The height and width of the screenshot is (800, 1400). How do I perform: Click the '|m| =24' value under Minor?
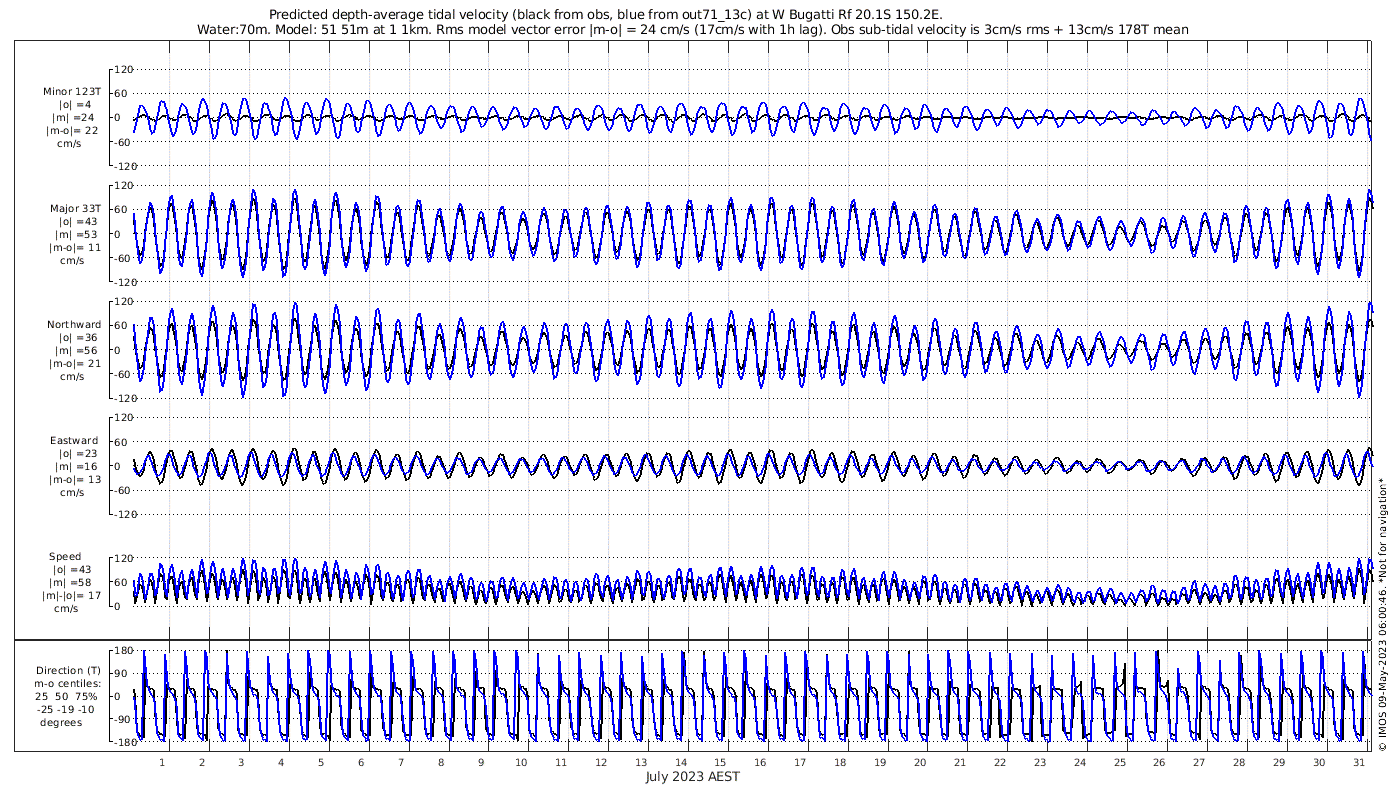pyautogui.click(x=74, y=118)
